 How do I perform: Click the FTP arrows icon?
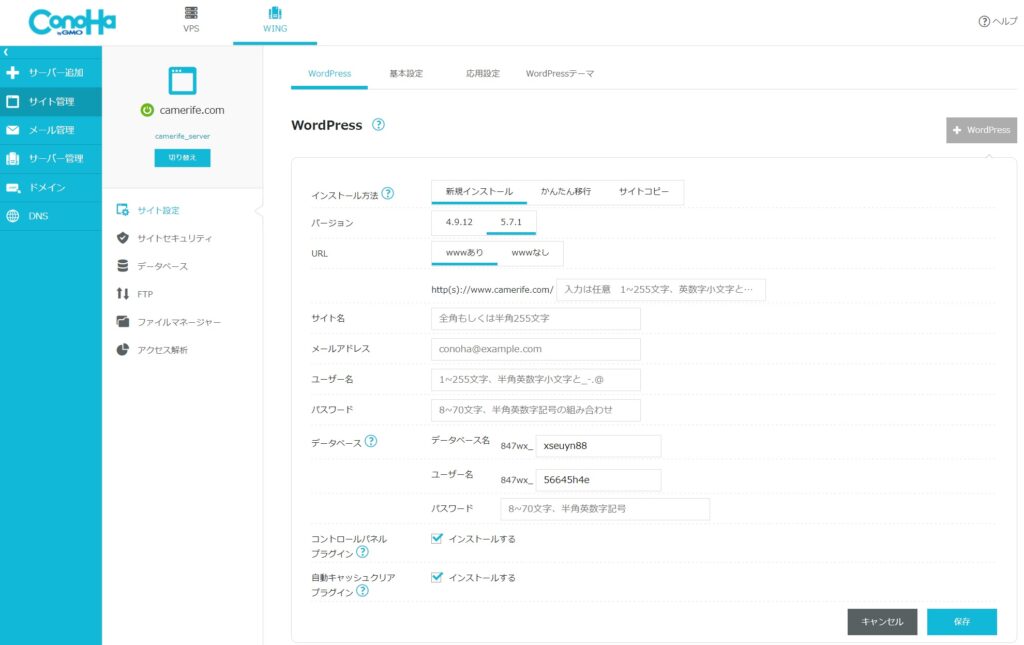pyautogui.click(x=122, y=294)
